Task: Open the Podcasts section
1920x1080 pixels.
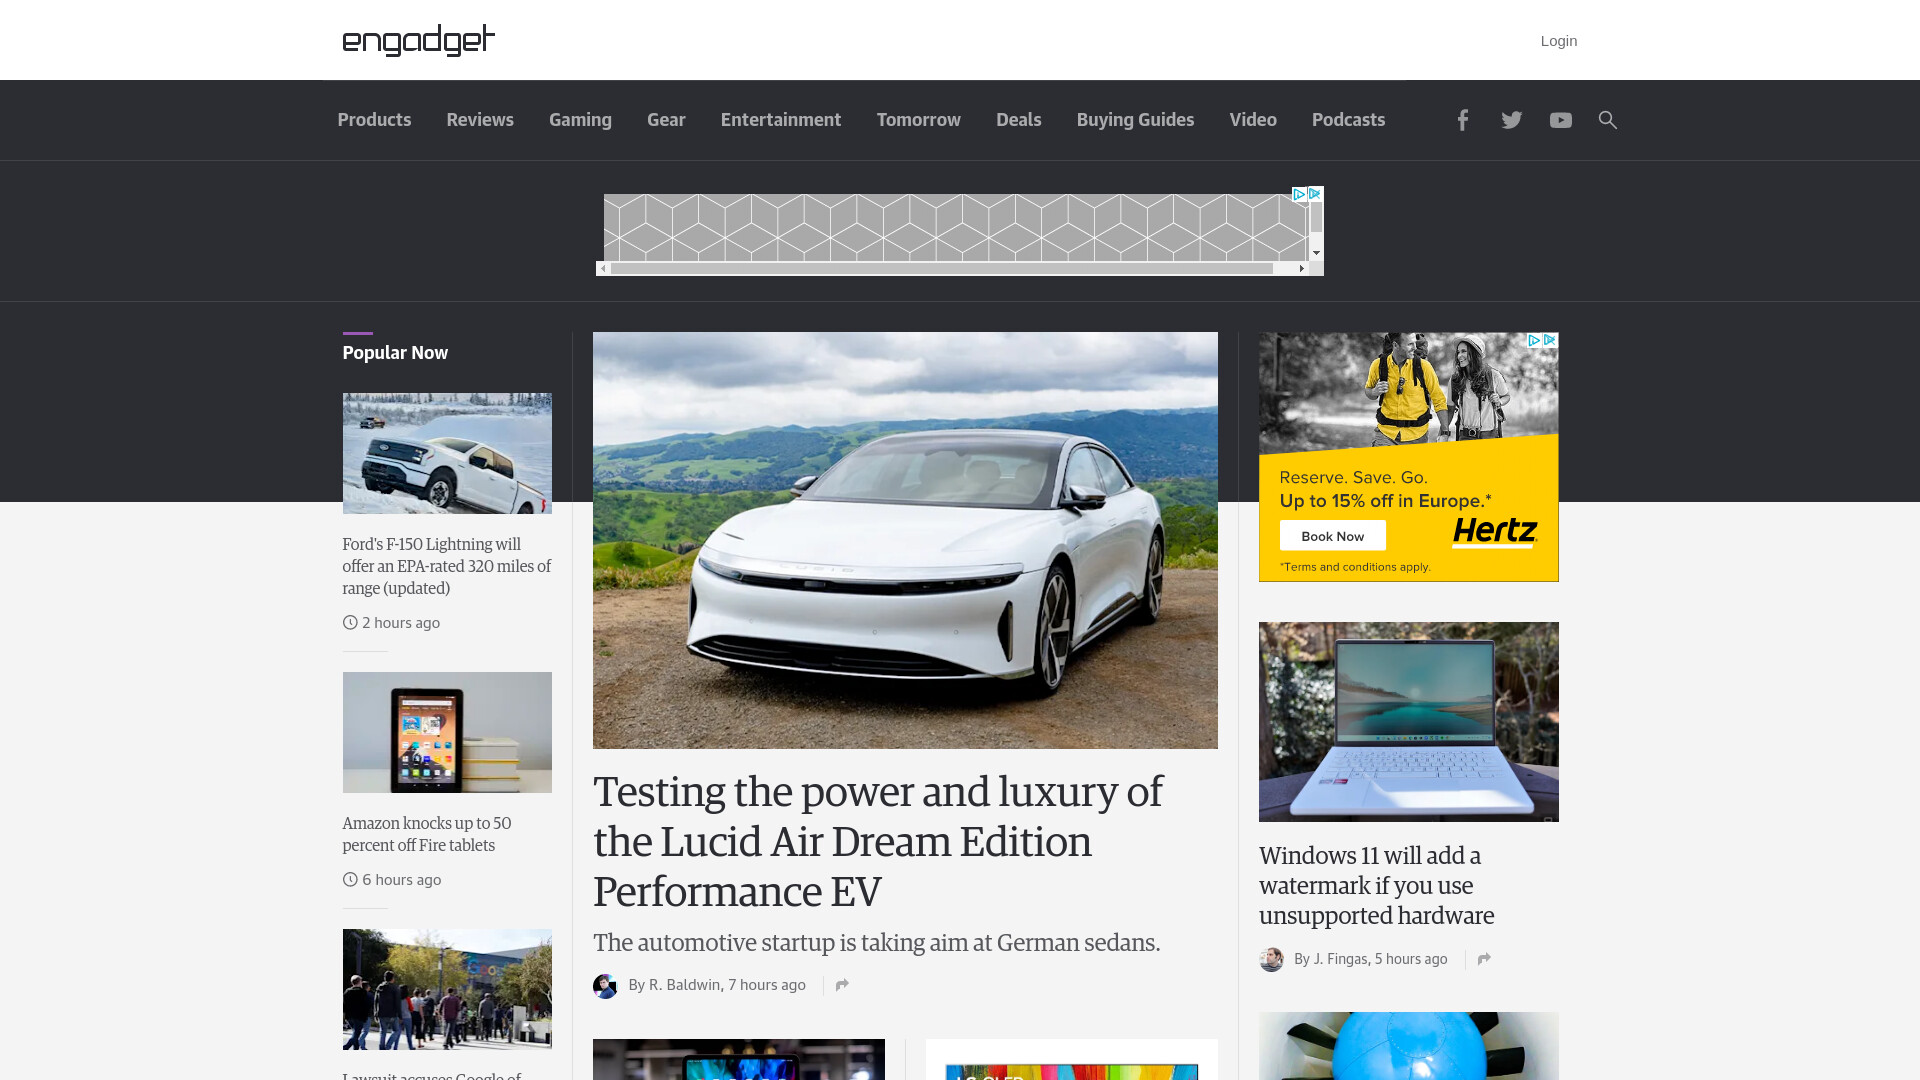Action: [1348, 120]
